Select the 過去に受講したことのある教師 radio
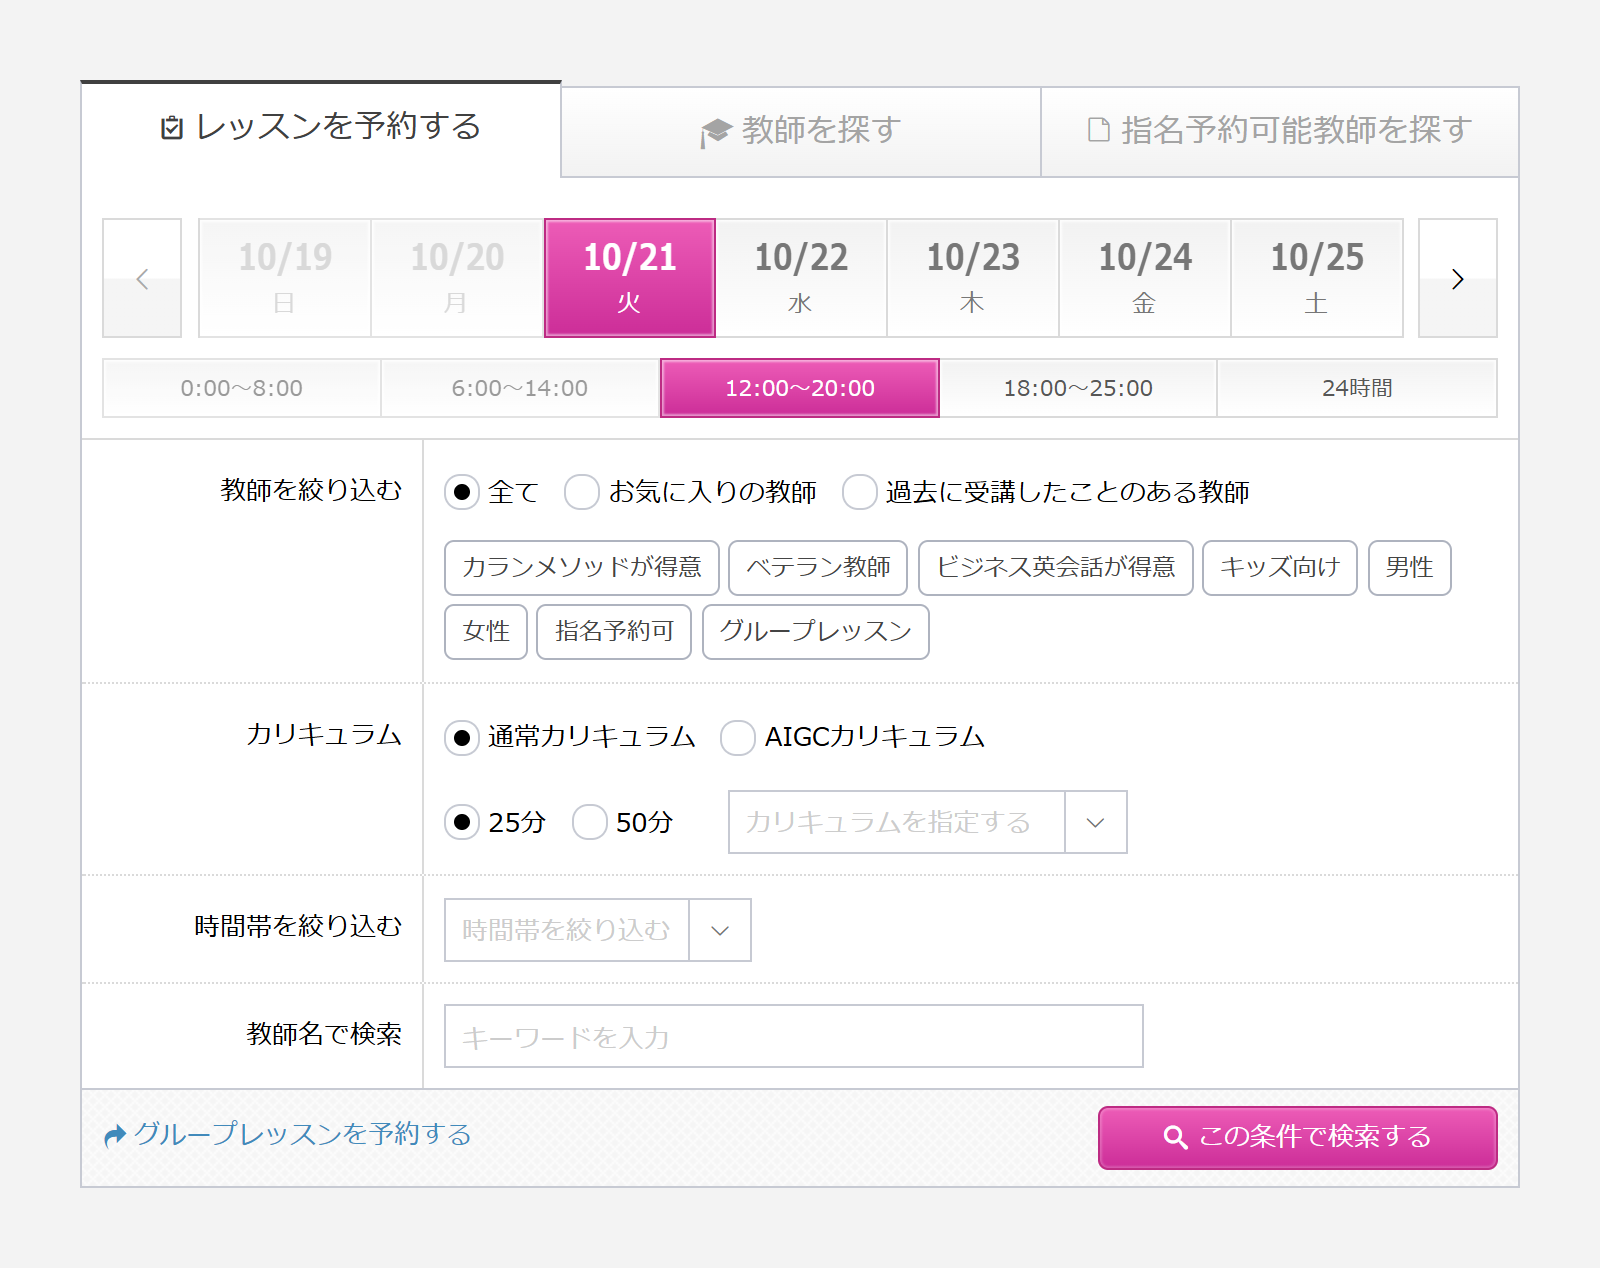This screenshot has width=1600, height=1268. pyautogui.click(x=860, y=492)
